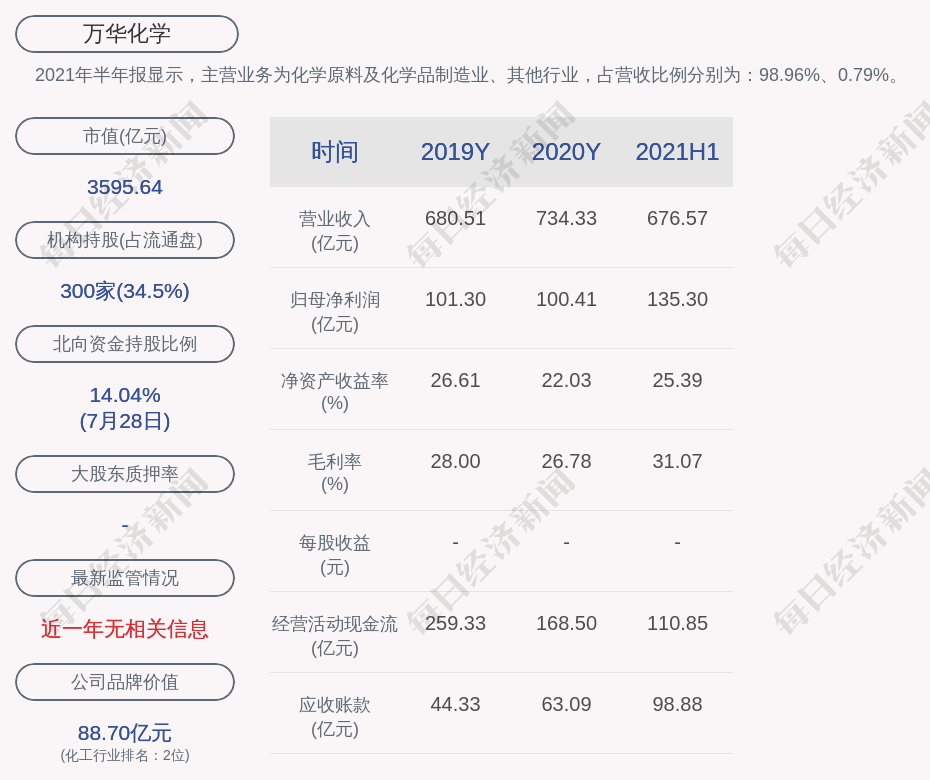The image size is (930, 780).
Task: Click the 净资产收益率(%) row label
Action: pos(335,392)
